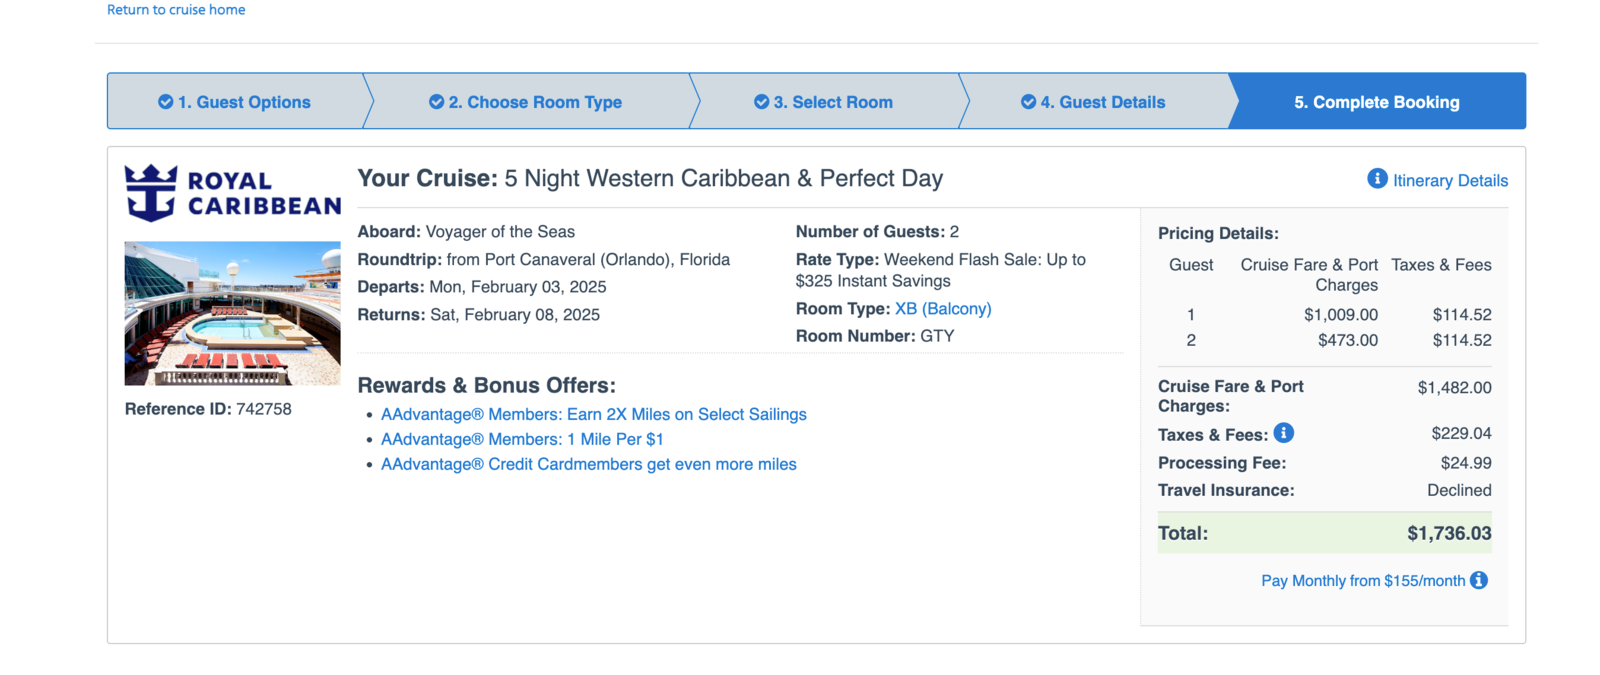Click checkmark icon on Select Room step

[x=761, y=102]
